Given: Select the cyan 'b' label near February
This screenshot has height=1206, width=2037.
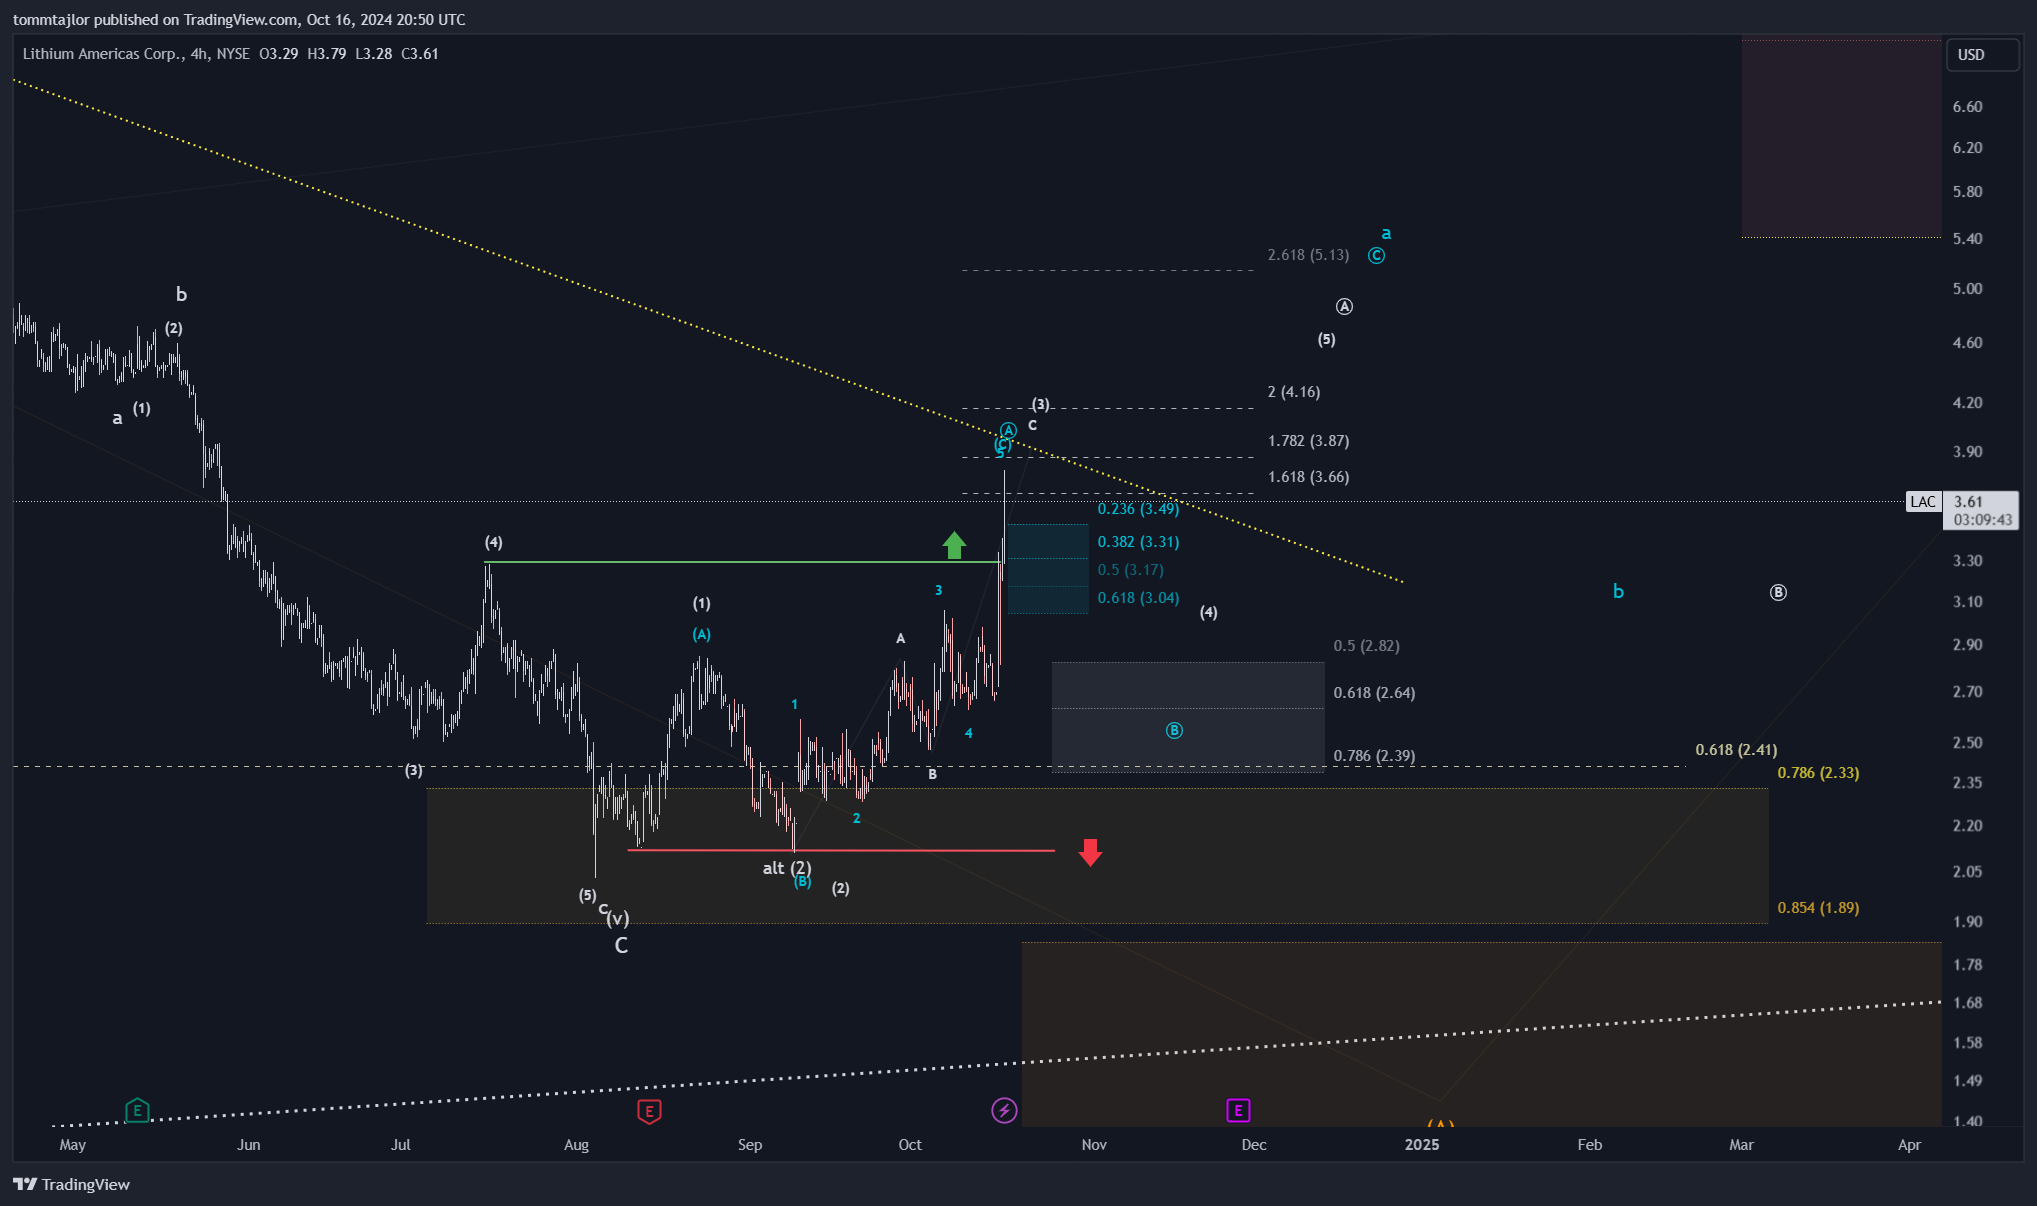Looking at the screenshot, I should pos(1618,592).
